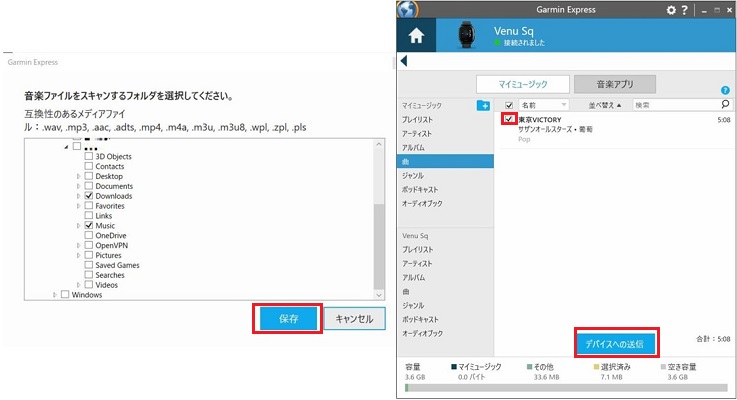Tick the Contacts folder checkbox
Viewport: 737px width, 400px height.
tap(88, 166)
